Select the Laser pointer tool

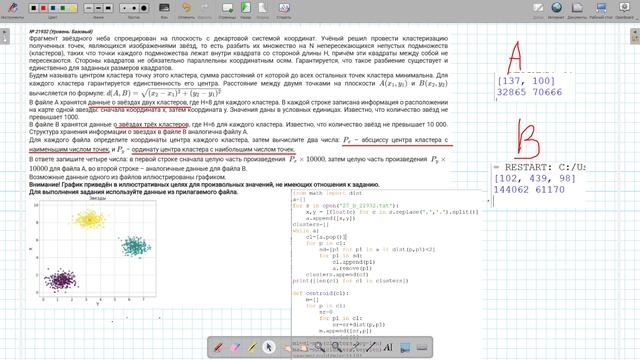[354, 347]
